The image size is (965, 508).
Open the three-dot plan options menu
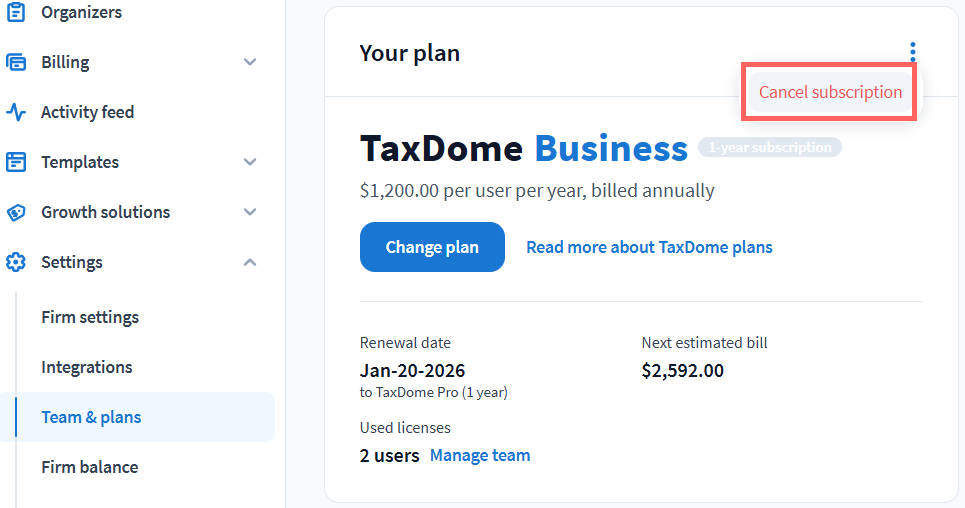912,52
